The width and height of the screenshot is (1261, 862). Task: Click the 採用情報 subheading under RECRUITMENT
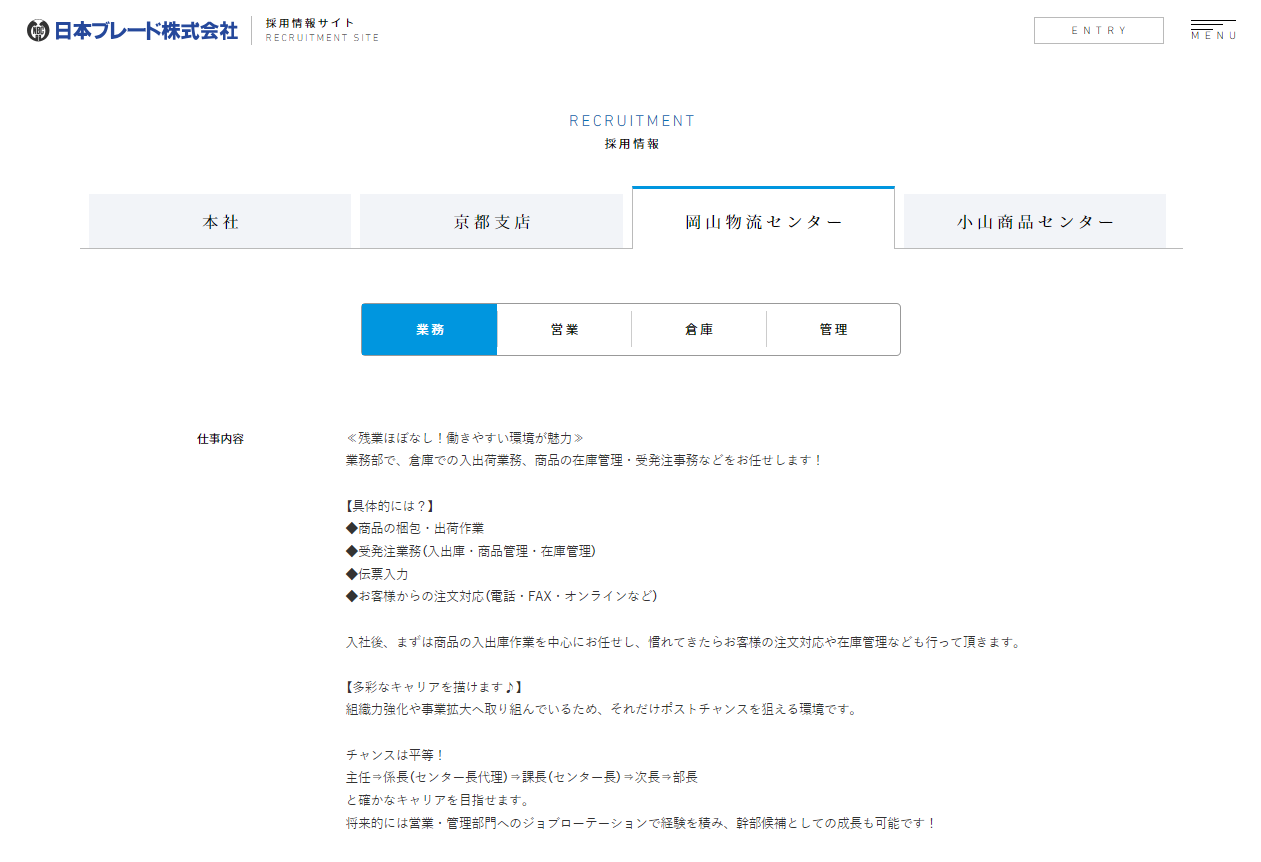[x=631, y=144]
